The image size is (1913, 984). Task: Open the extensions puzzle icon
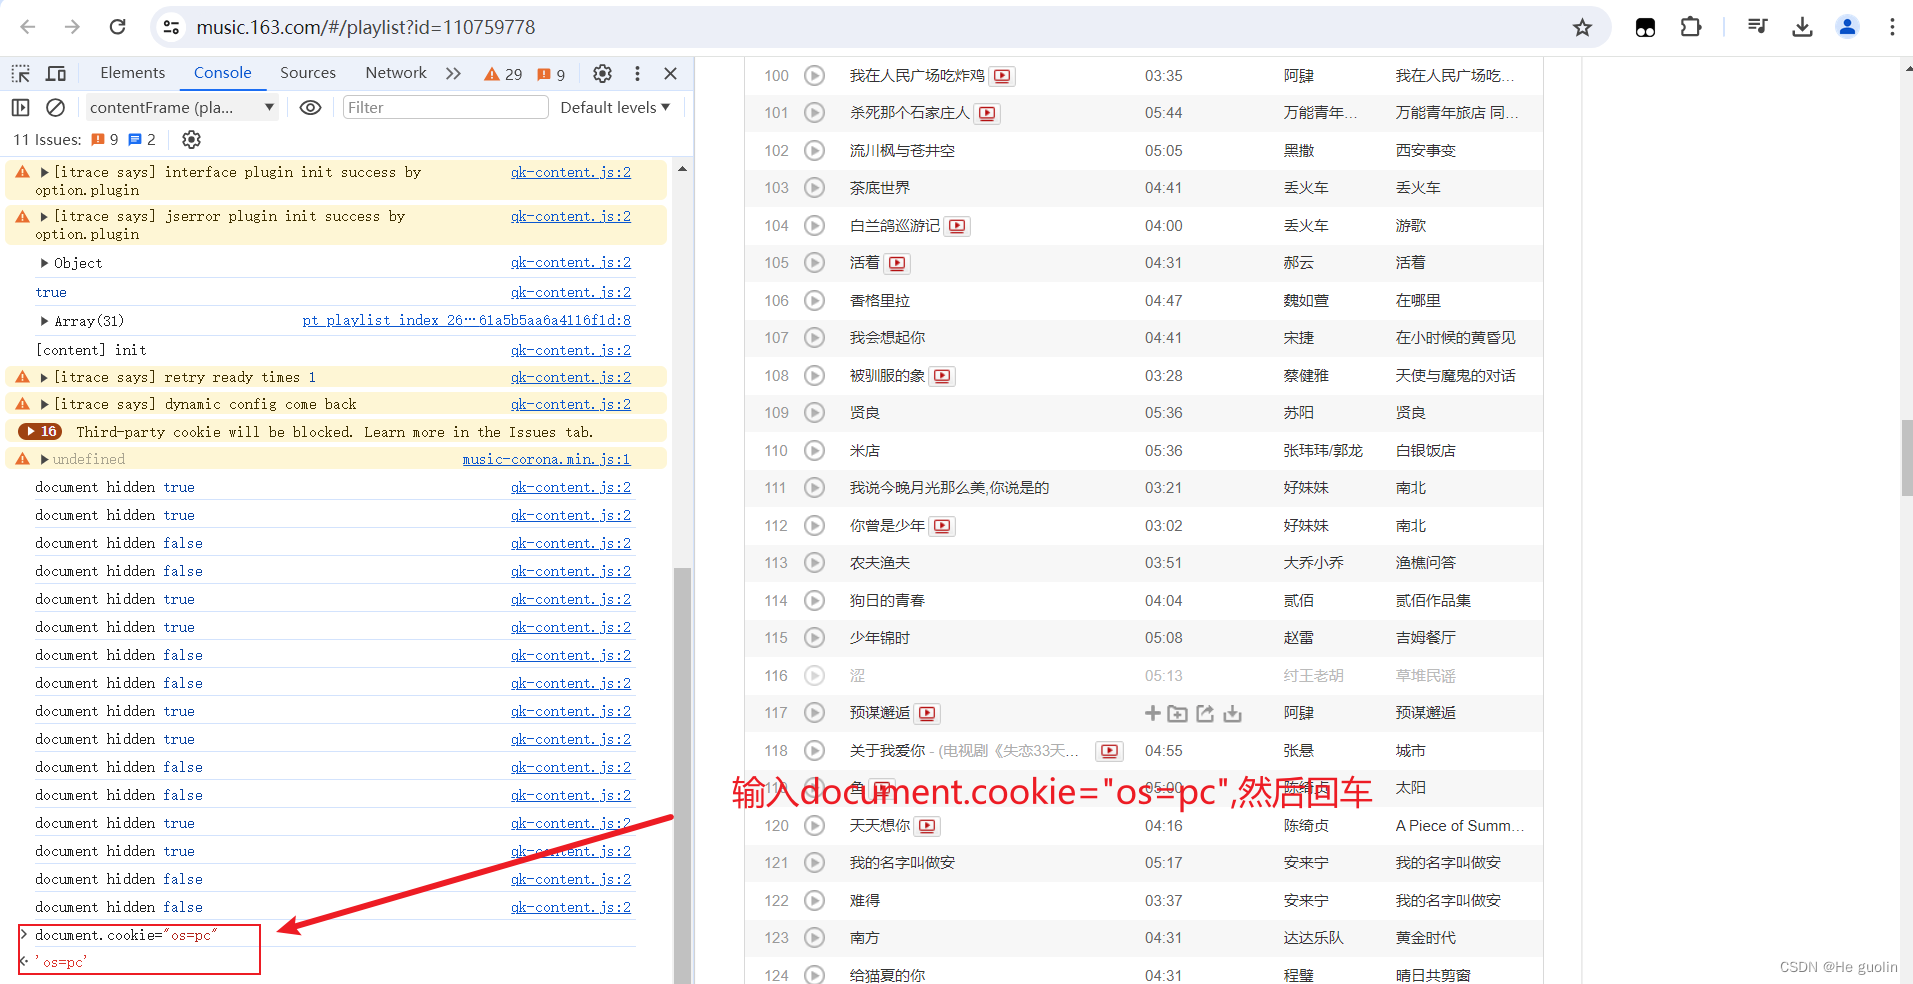click(x=1691, y=27)
